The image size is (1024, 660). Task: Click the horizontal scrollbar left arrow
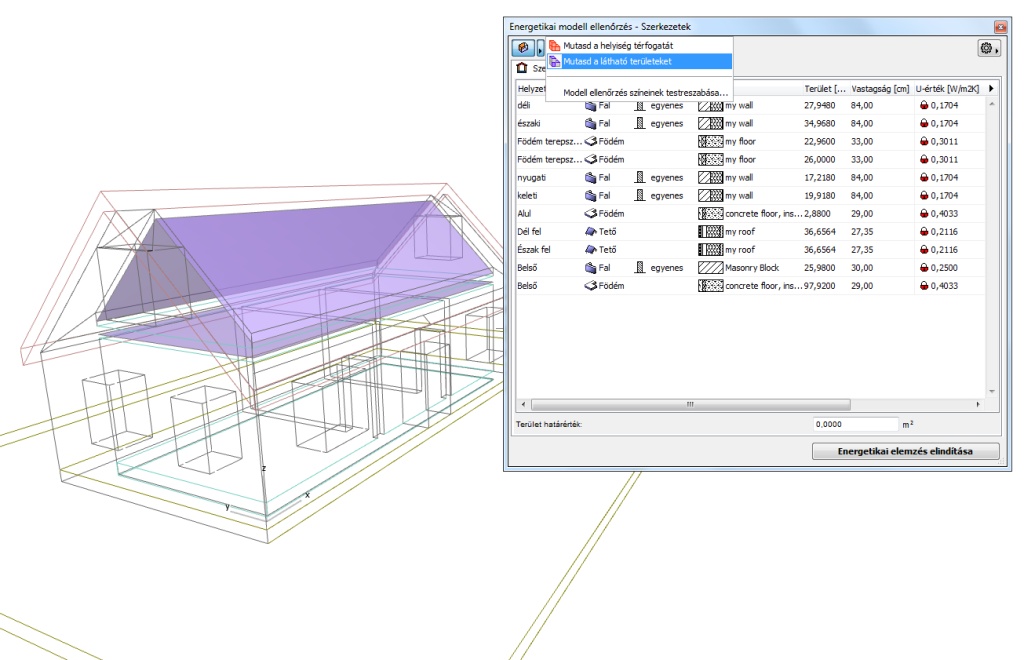click(x=522, y=405)
